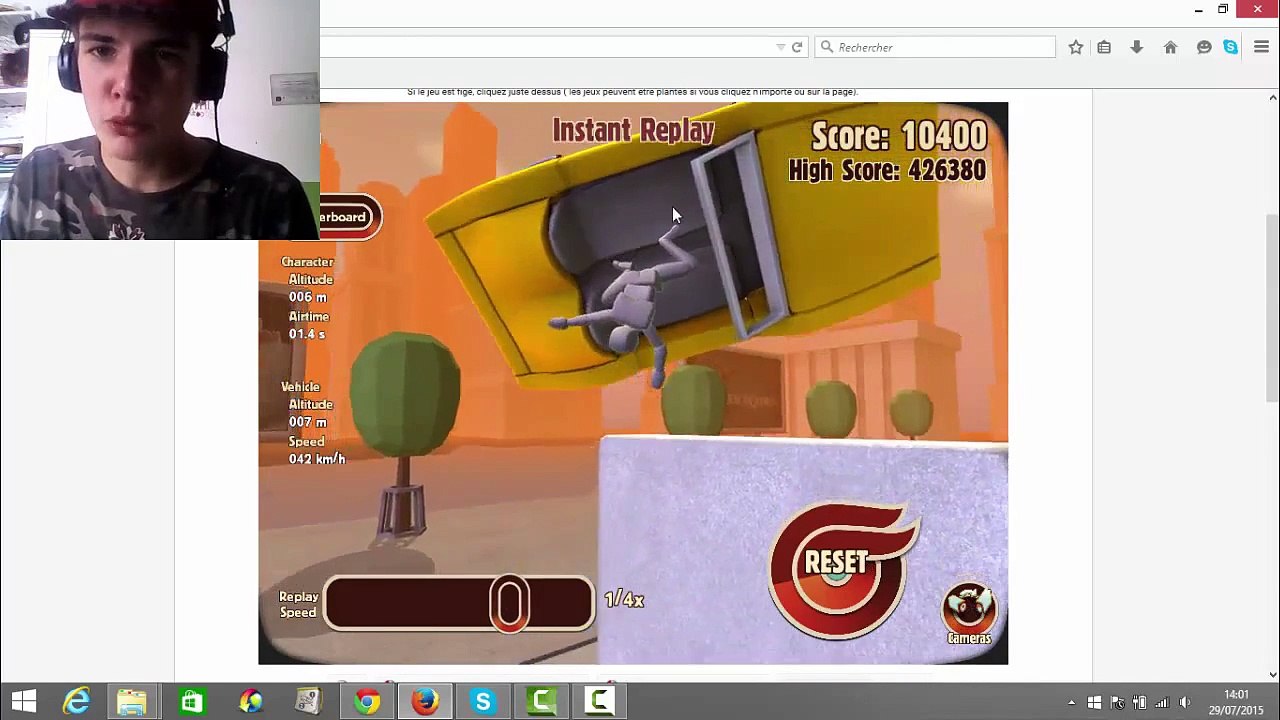Click the page vertical scrollbar thumb
The image size is (1280, 720).
click(x=1272, y=308)
